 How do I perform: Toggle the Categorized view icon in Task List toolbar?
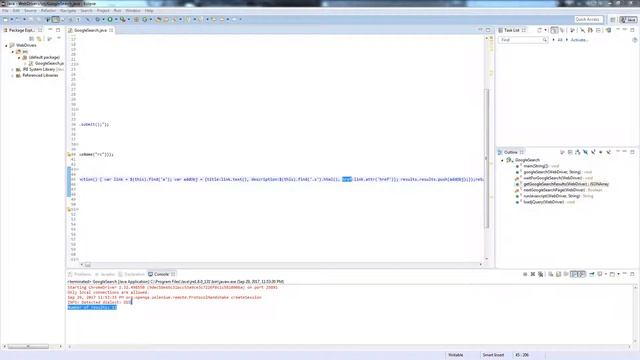(x=554, y=30)
